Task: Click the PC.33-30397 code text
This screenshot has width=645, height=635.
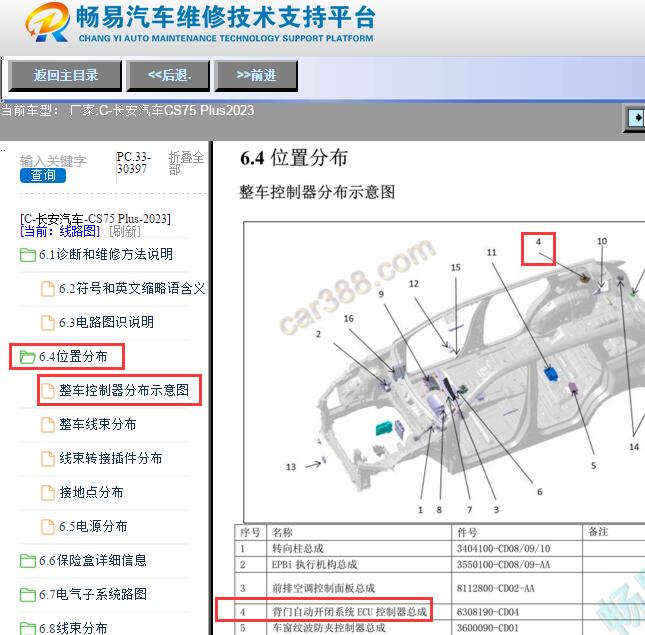Action: 133,163
